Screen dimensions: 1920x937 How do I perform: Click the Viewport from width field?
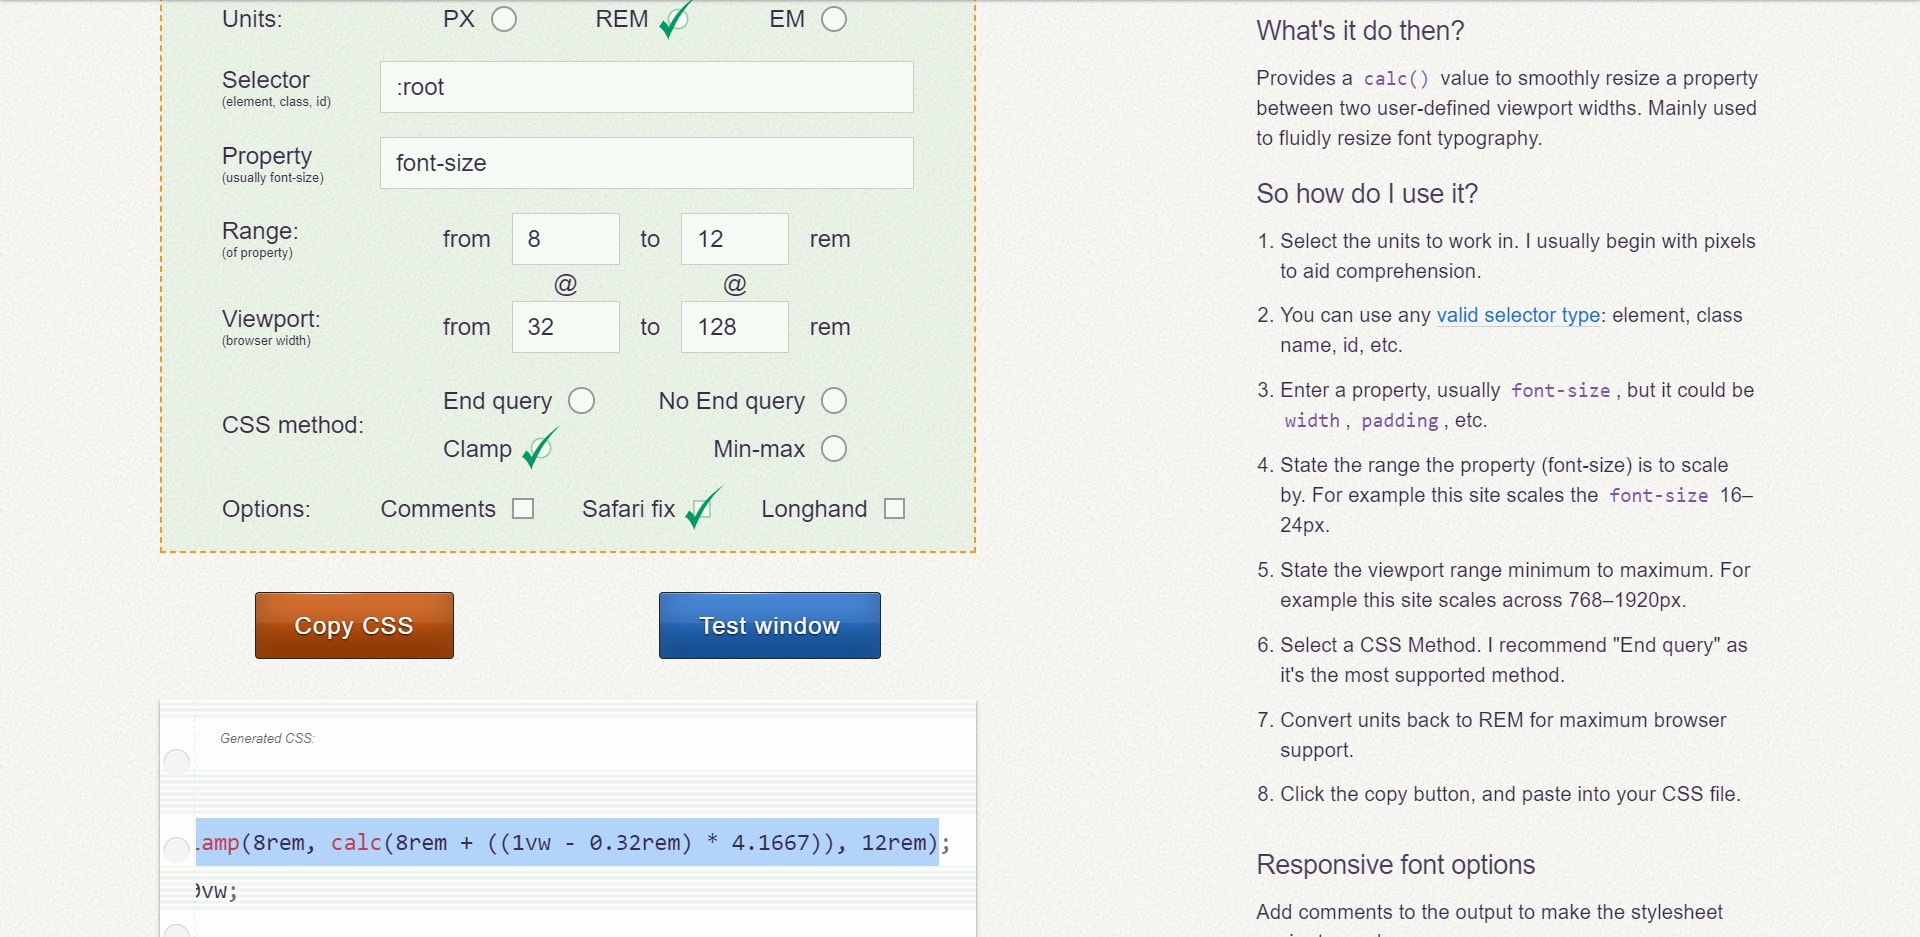[x=565, y=327]
